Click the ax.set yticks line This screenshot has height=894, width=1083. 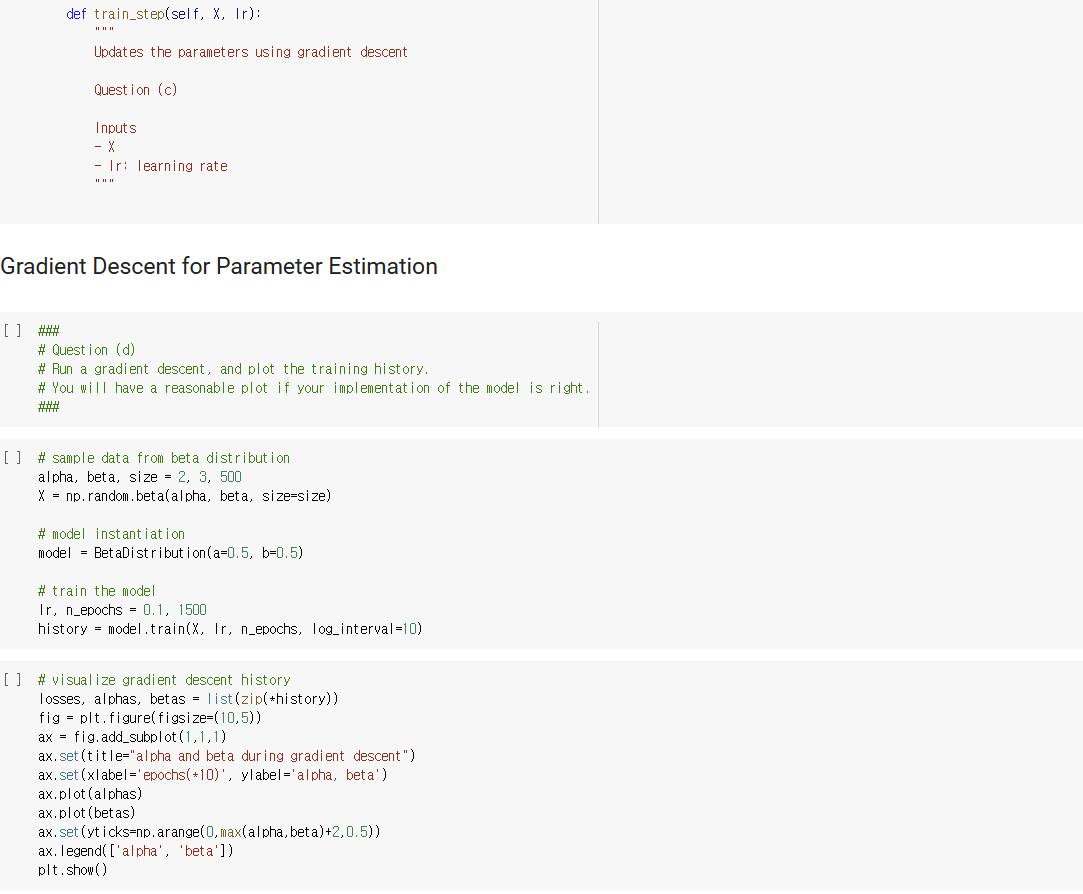tap(209, 832)
